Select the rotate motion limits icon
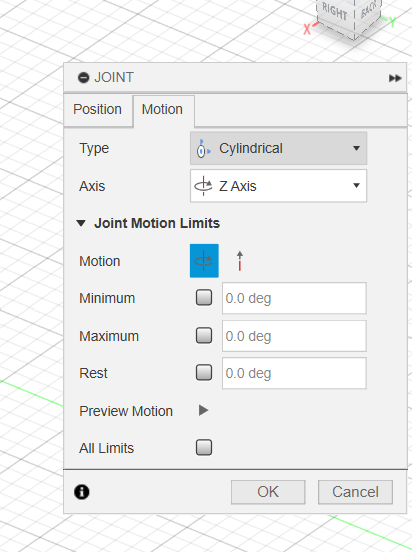Viewport: 412px width, 552px height. (204, 261)
